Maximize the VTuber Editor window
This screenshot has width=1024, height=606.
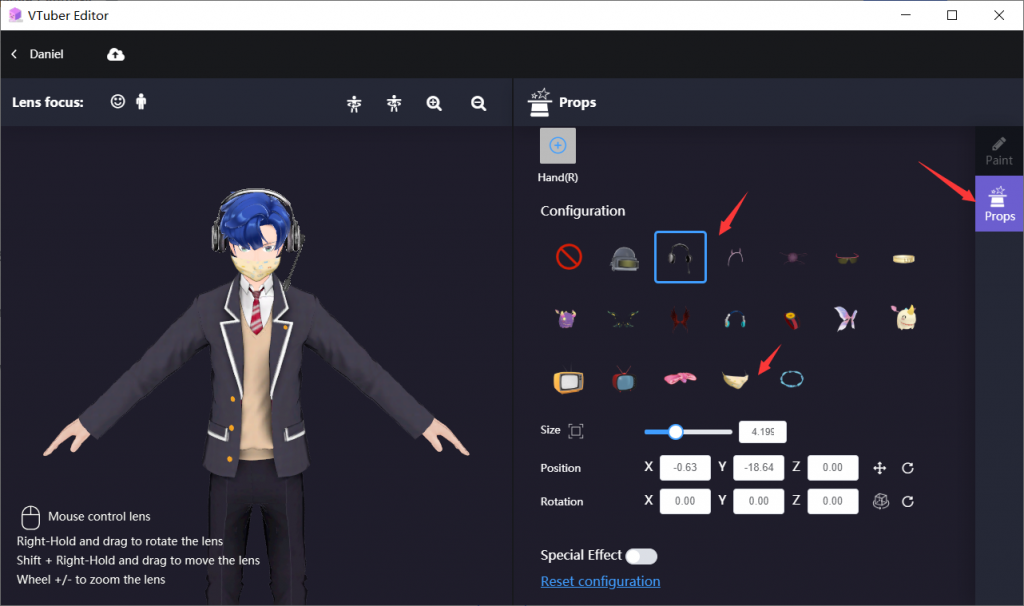[x=952, y=15]
